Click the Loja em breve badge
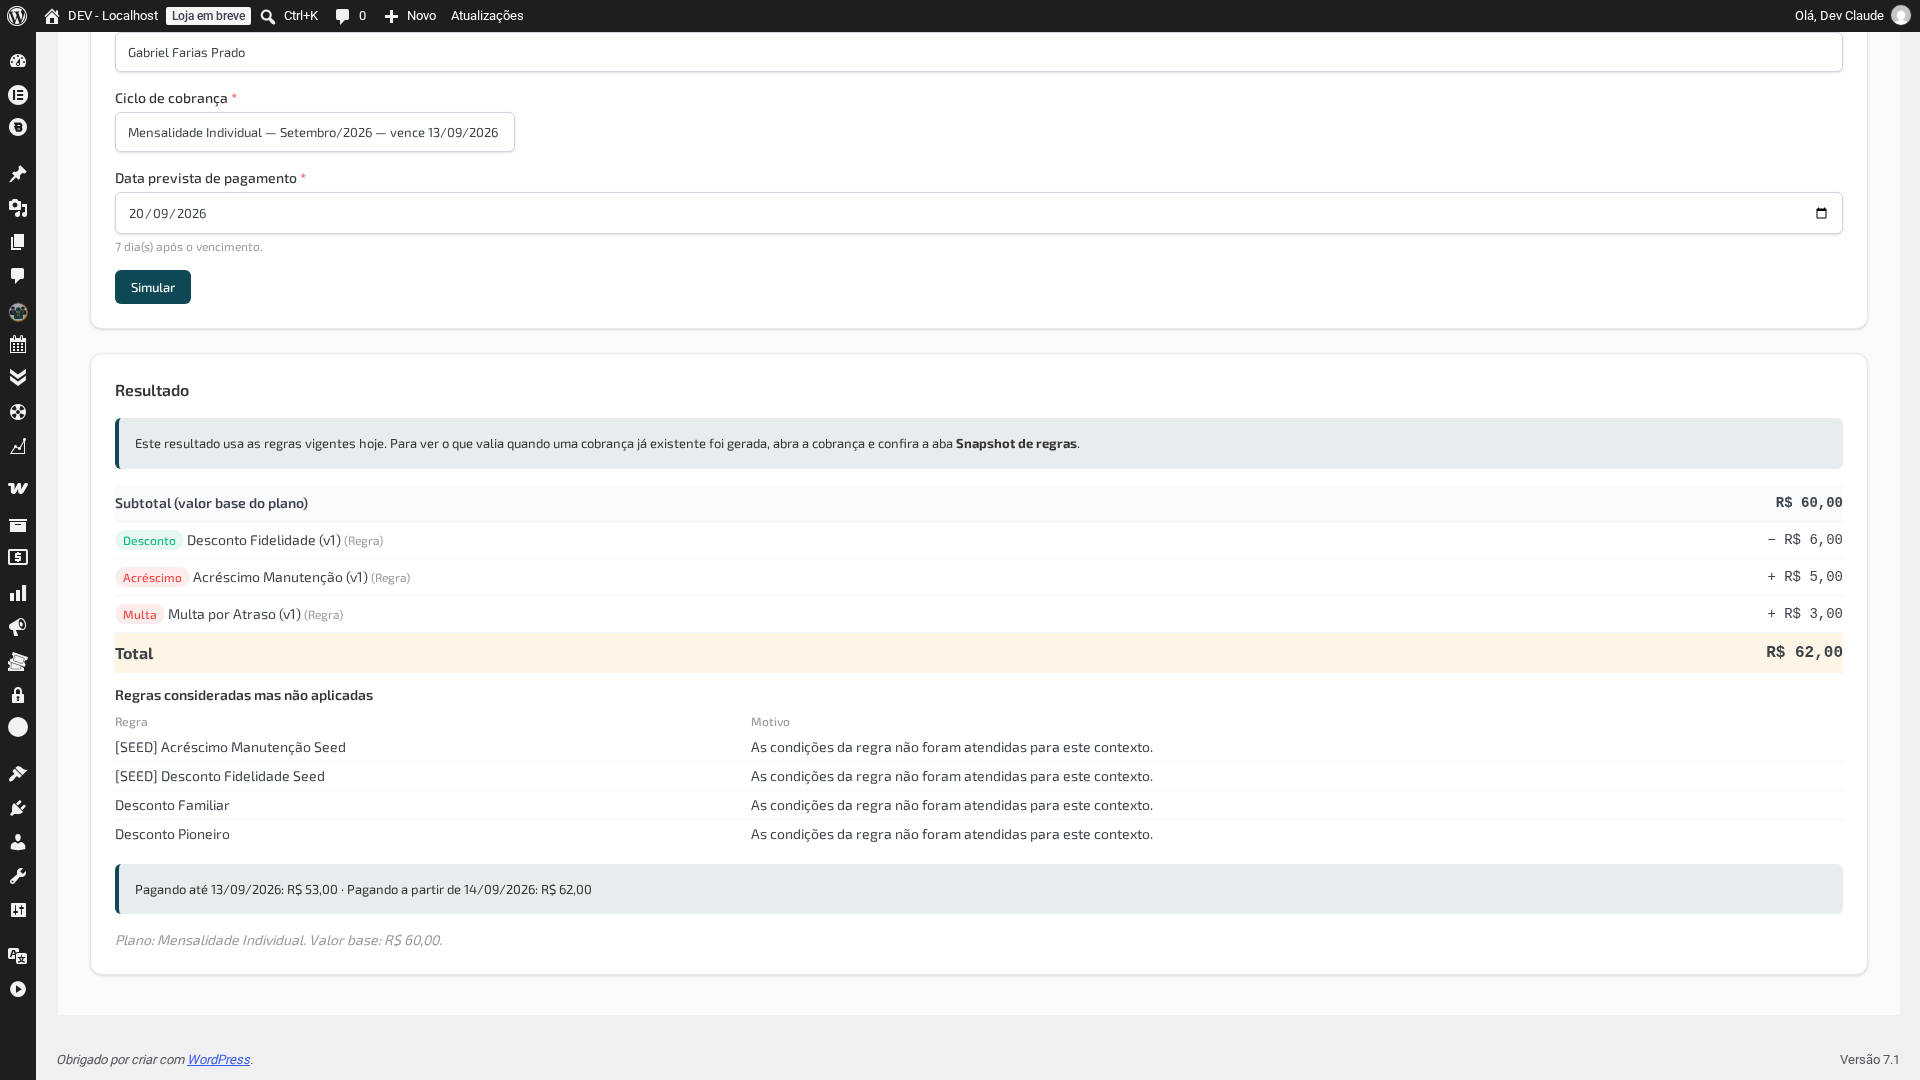The width and height of the screenshot is (1920, 1080). coord(208,16)
